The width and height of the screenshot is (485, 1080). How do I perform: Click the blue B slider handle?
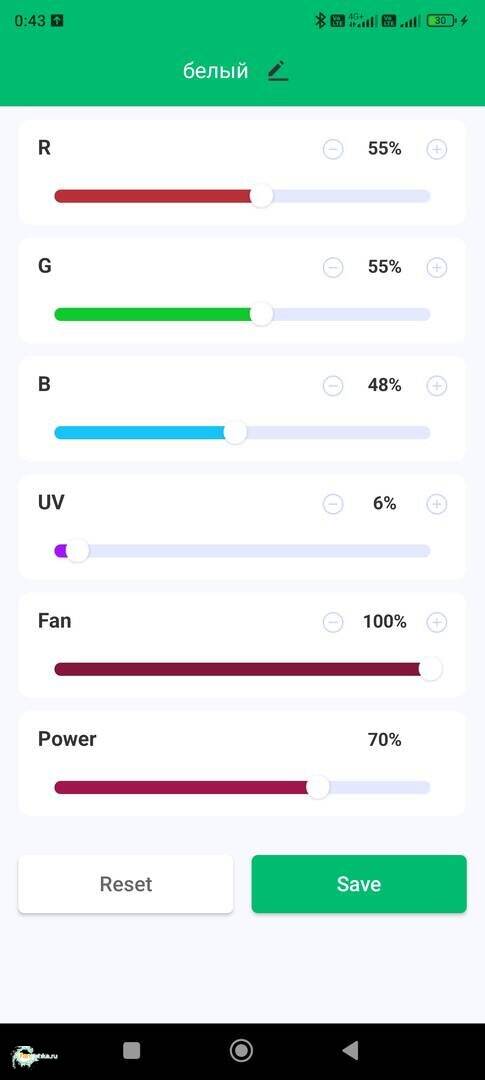235,433
